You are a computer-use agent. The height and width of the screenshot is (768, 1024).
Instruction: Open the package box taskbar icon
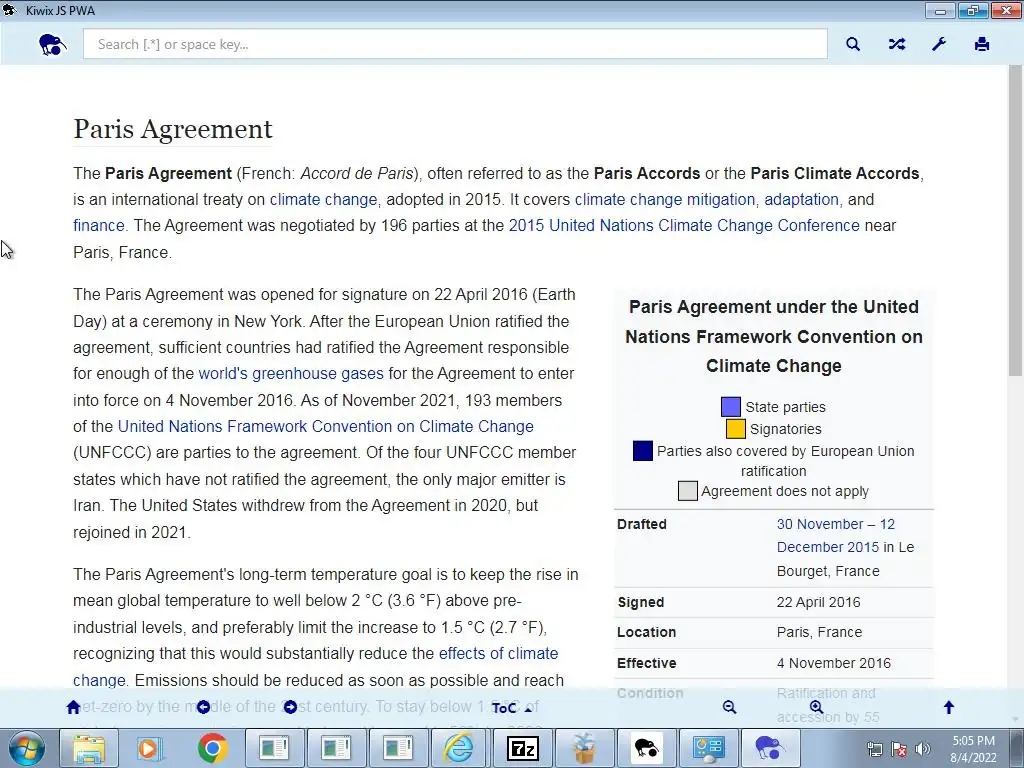click(x=584, y=748)
